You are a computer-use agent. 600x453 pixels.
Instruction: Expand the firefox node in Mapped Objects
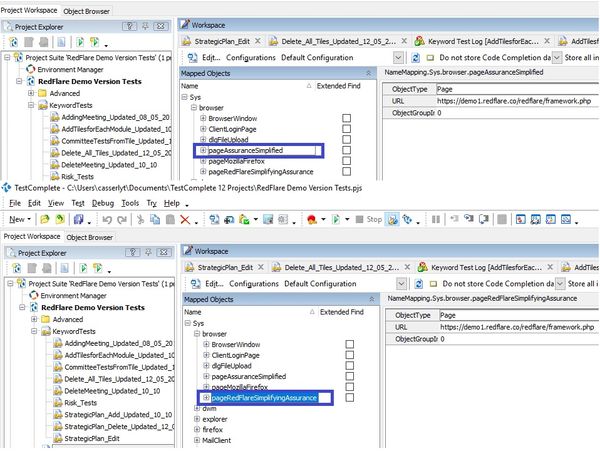[x=196, y=429]
